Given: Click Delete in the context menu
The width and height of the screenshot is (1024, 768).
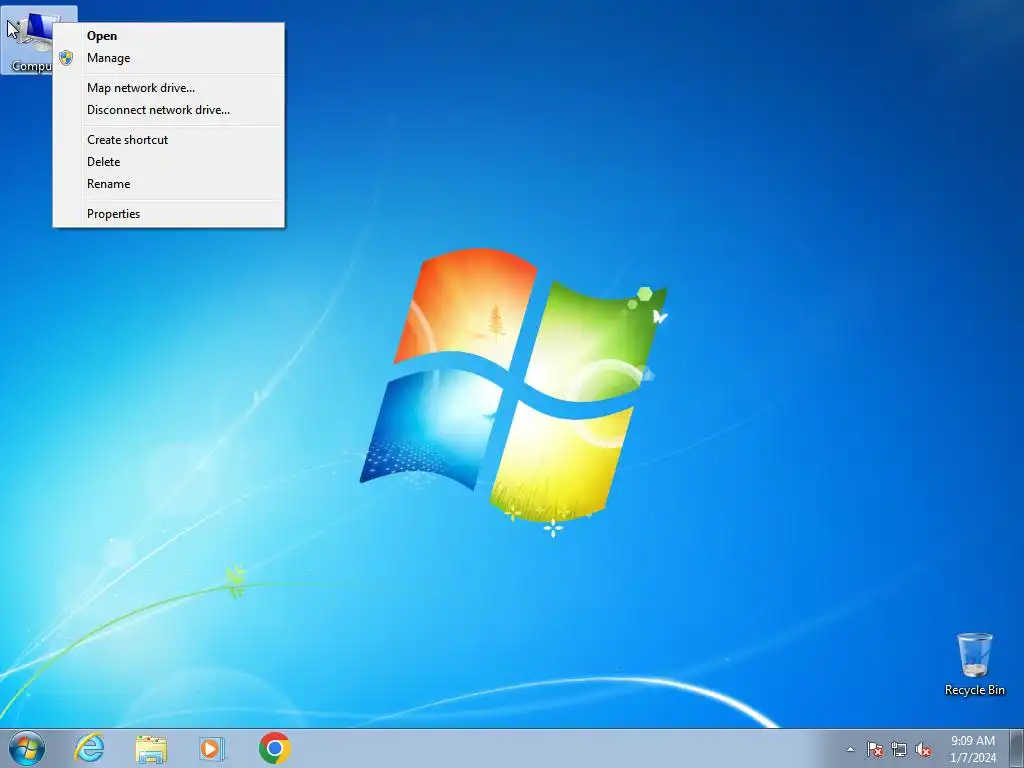Looking at the screenshot, I should point(168,162).
